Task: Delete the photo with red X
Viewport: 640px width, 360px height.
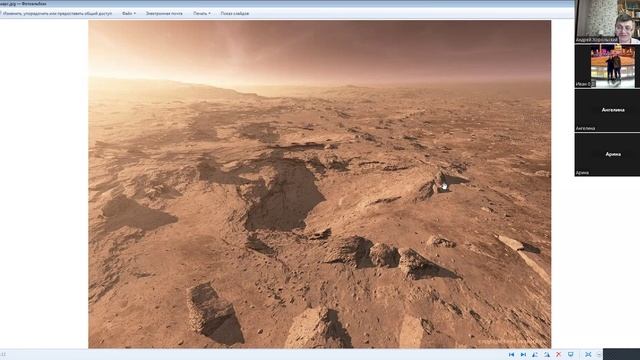Action: click(x=559, y=355)
